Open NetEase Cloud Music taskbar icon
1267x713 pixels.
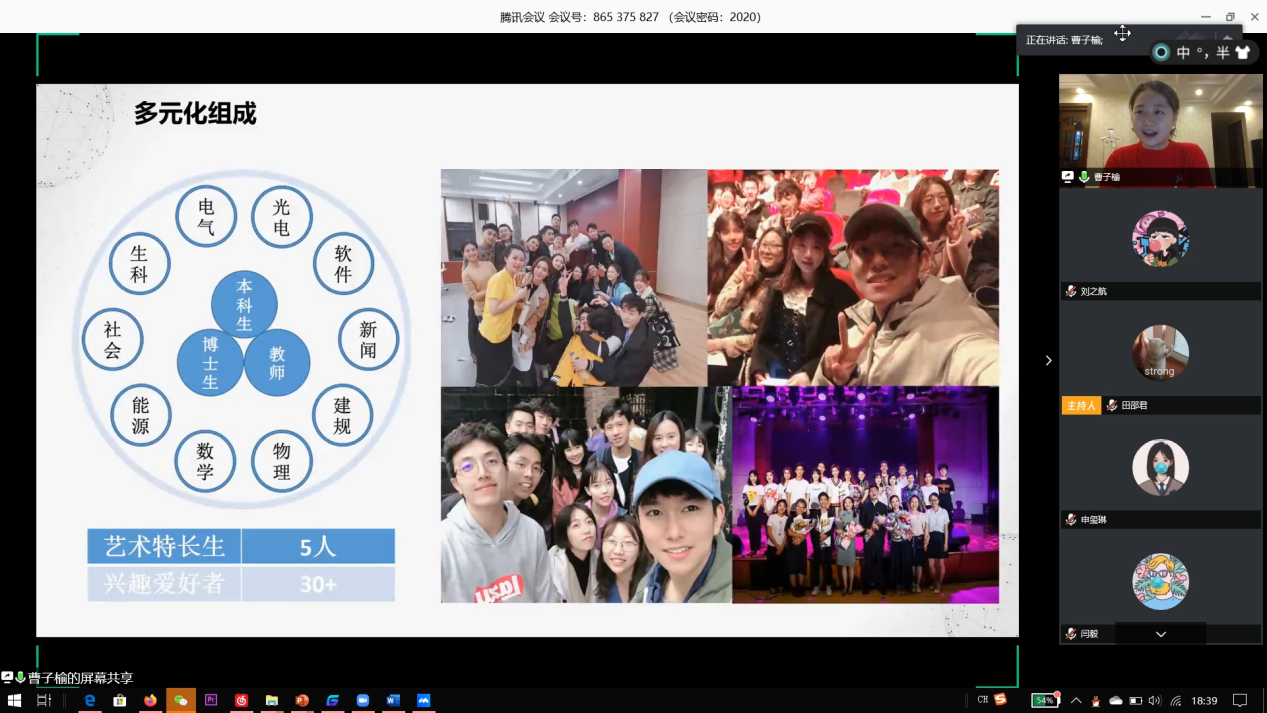click(x=241, y=701)
